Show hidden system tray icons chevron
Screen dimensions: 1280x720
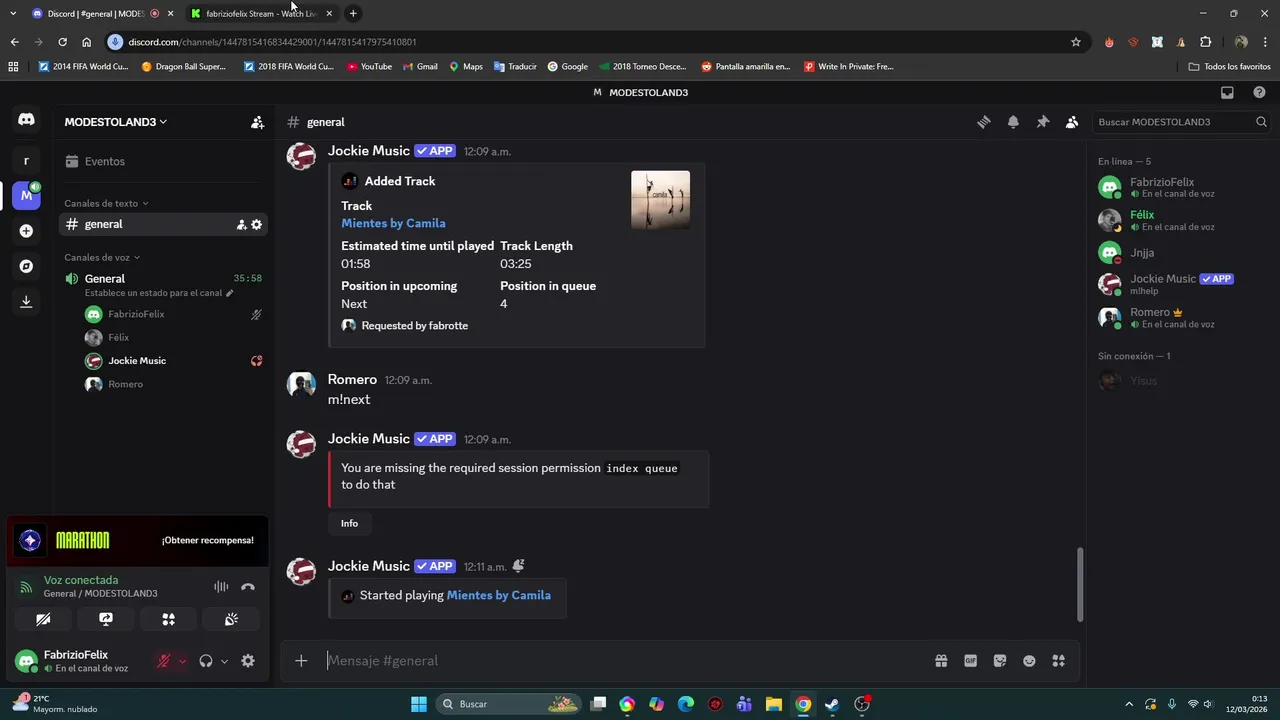(1129, 704)
